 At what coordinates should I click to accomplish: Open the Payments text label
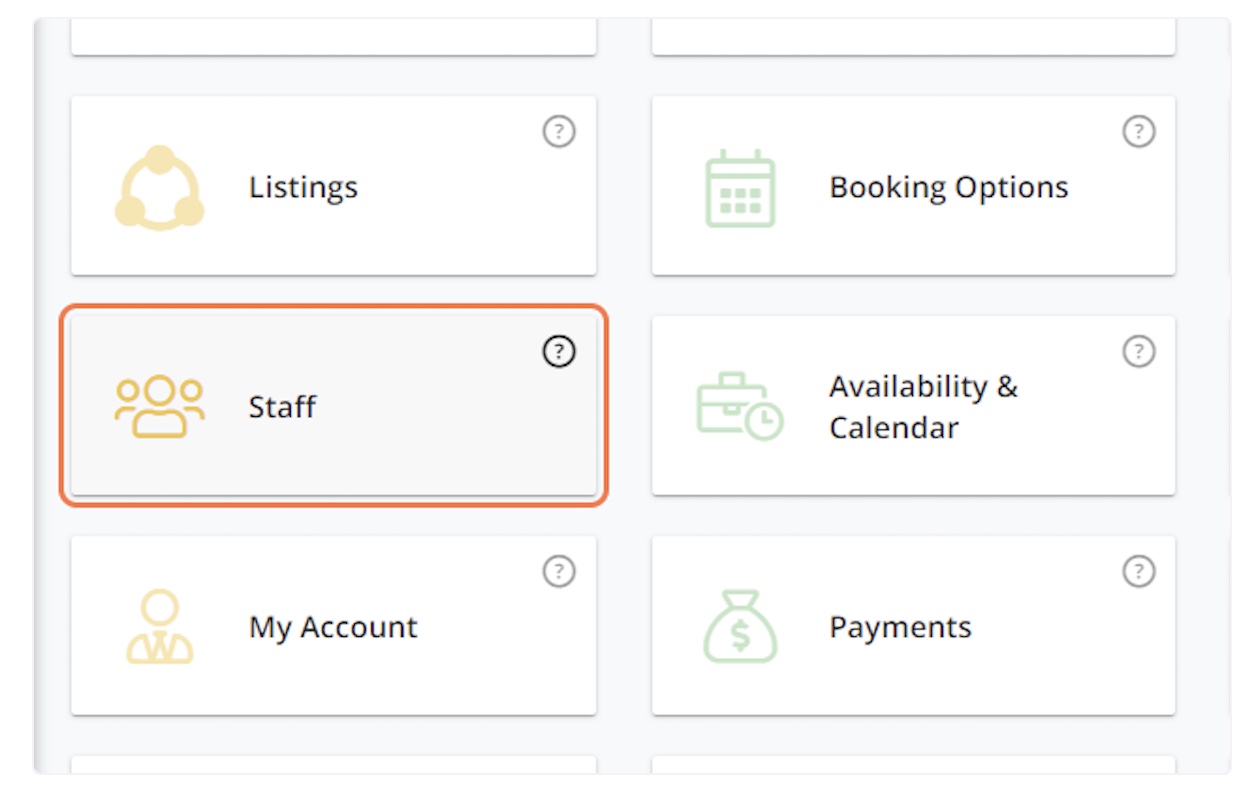click(x=900, y=627)
